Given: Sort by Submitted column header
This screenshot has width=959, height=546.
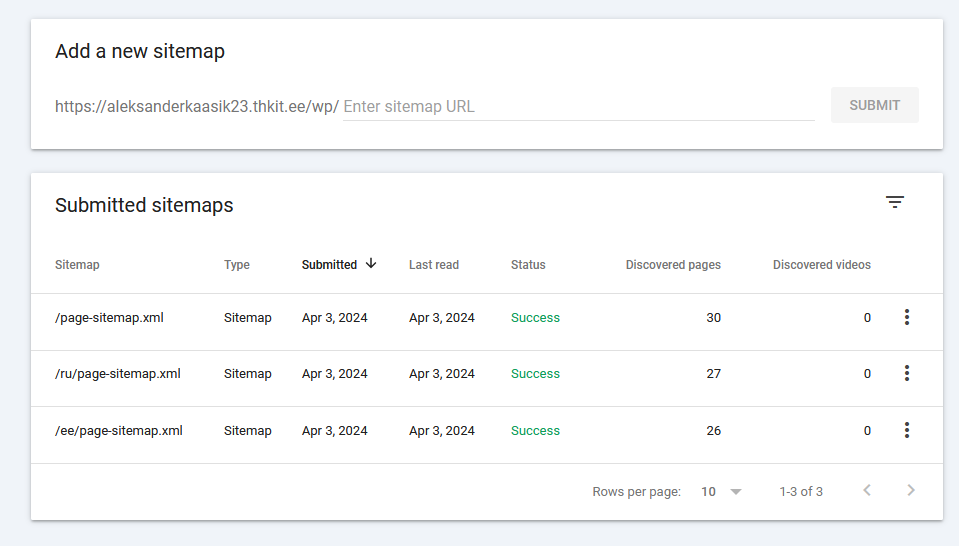Looking at the screenshot, I should (329, 265).
